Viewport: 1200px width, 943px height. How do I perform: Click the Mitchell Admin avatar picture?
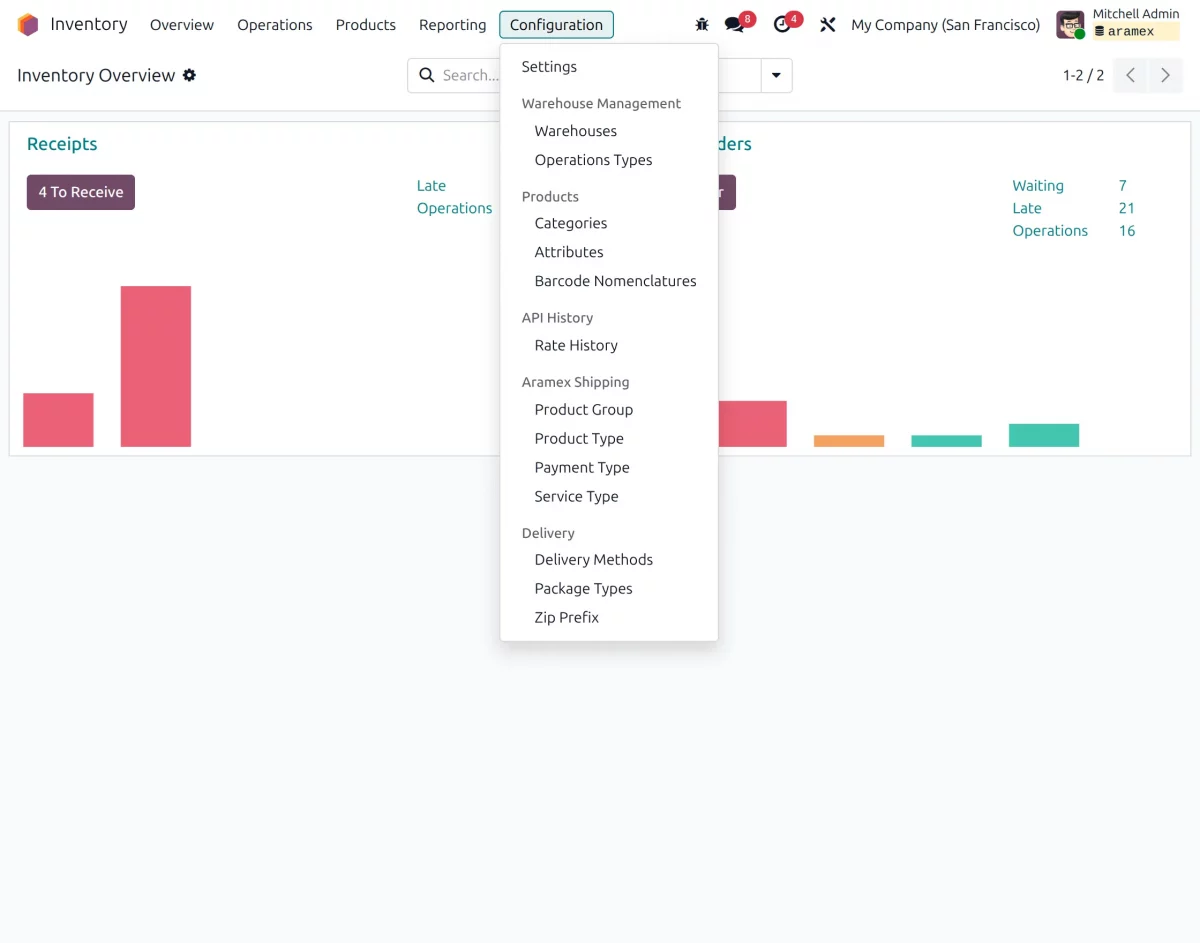(x=1070, y=25)
